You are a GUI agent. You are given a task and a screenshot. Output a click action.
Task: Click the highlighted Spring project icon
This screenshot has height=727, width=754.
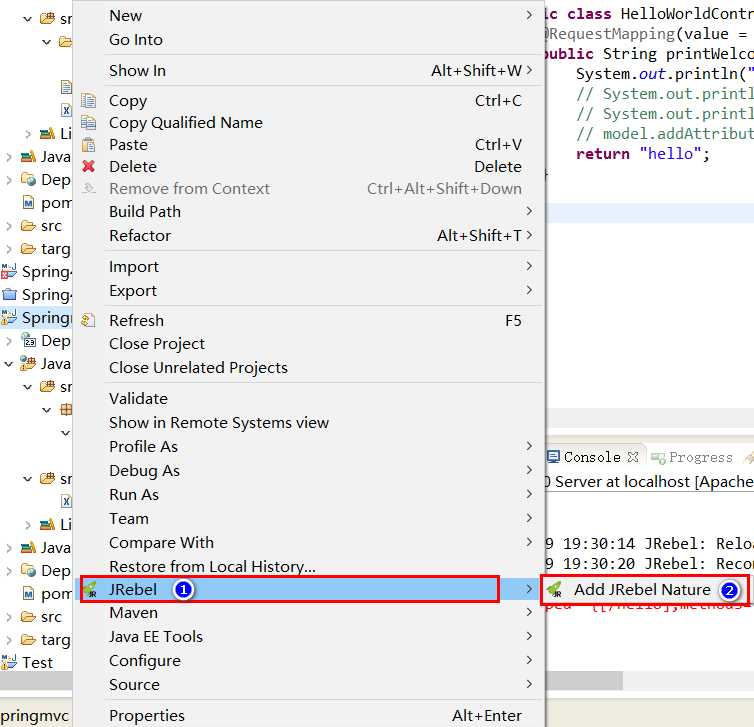[x=9, y=317]
